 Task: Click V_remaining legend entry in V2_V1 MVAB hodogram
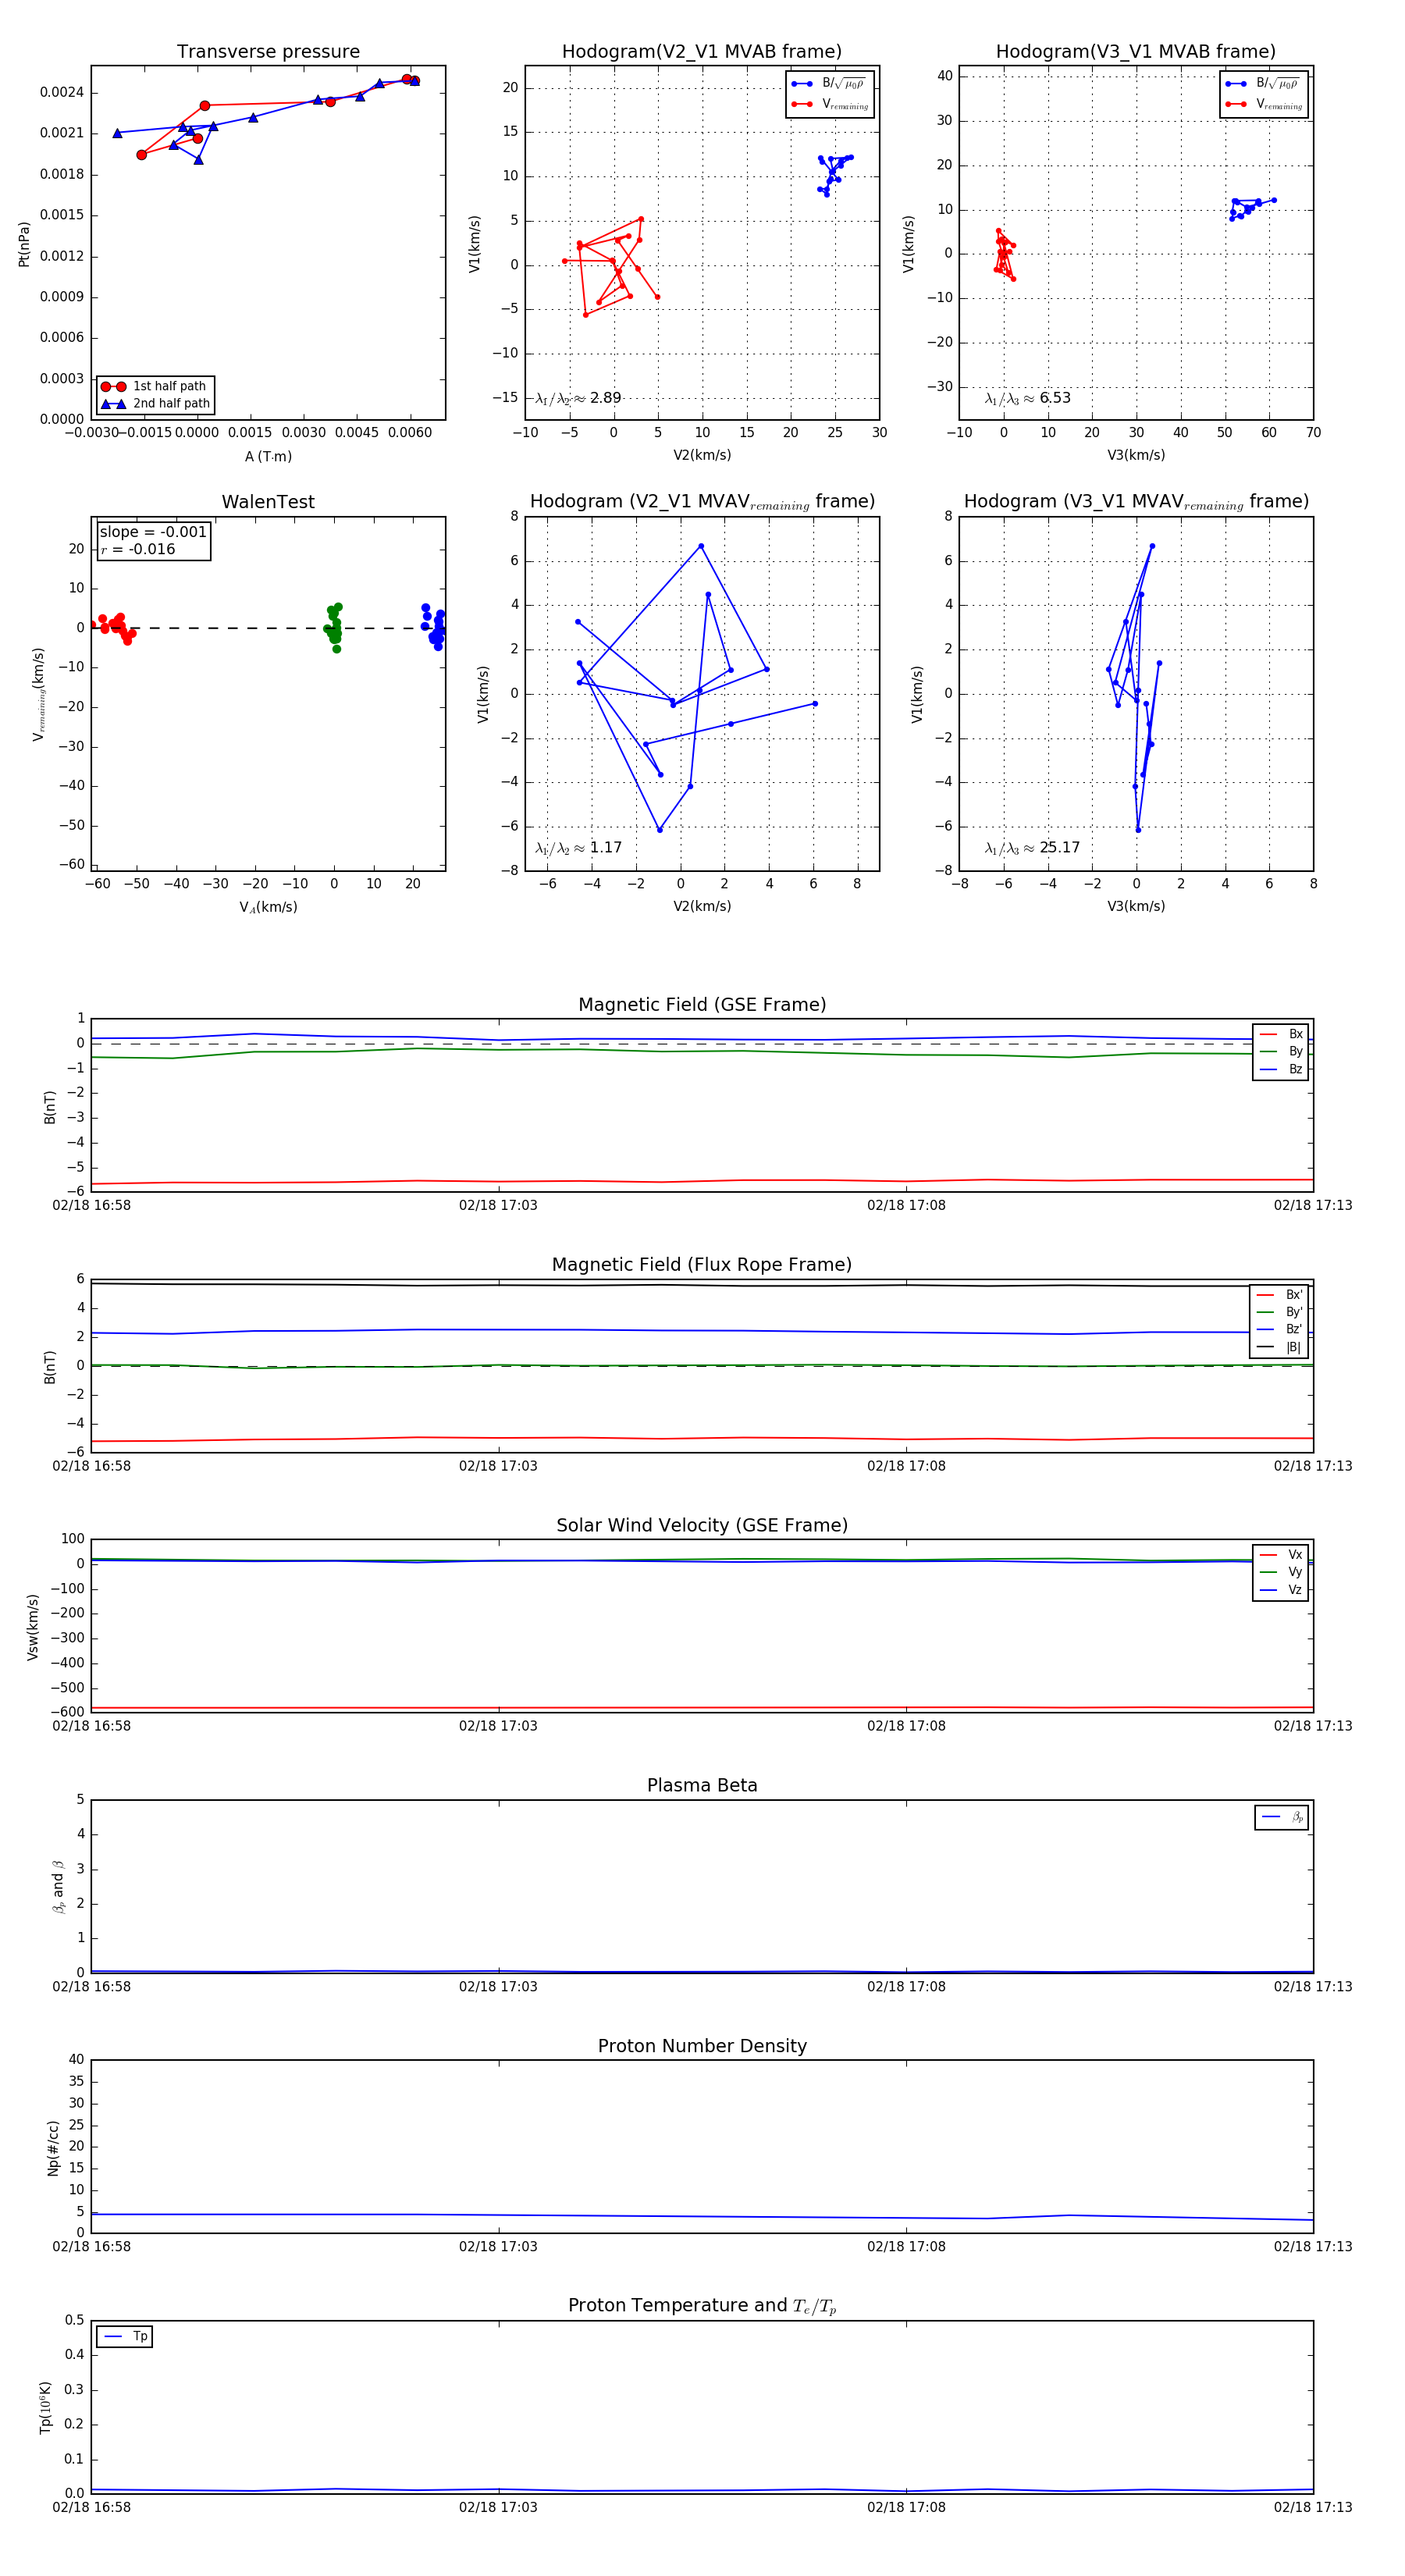(x=829, y=104)
